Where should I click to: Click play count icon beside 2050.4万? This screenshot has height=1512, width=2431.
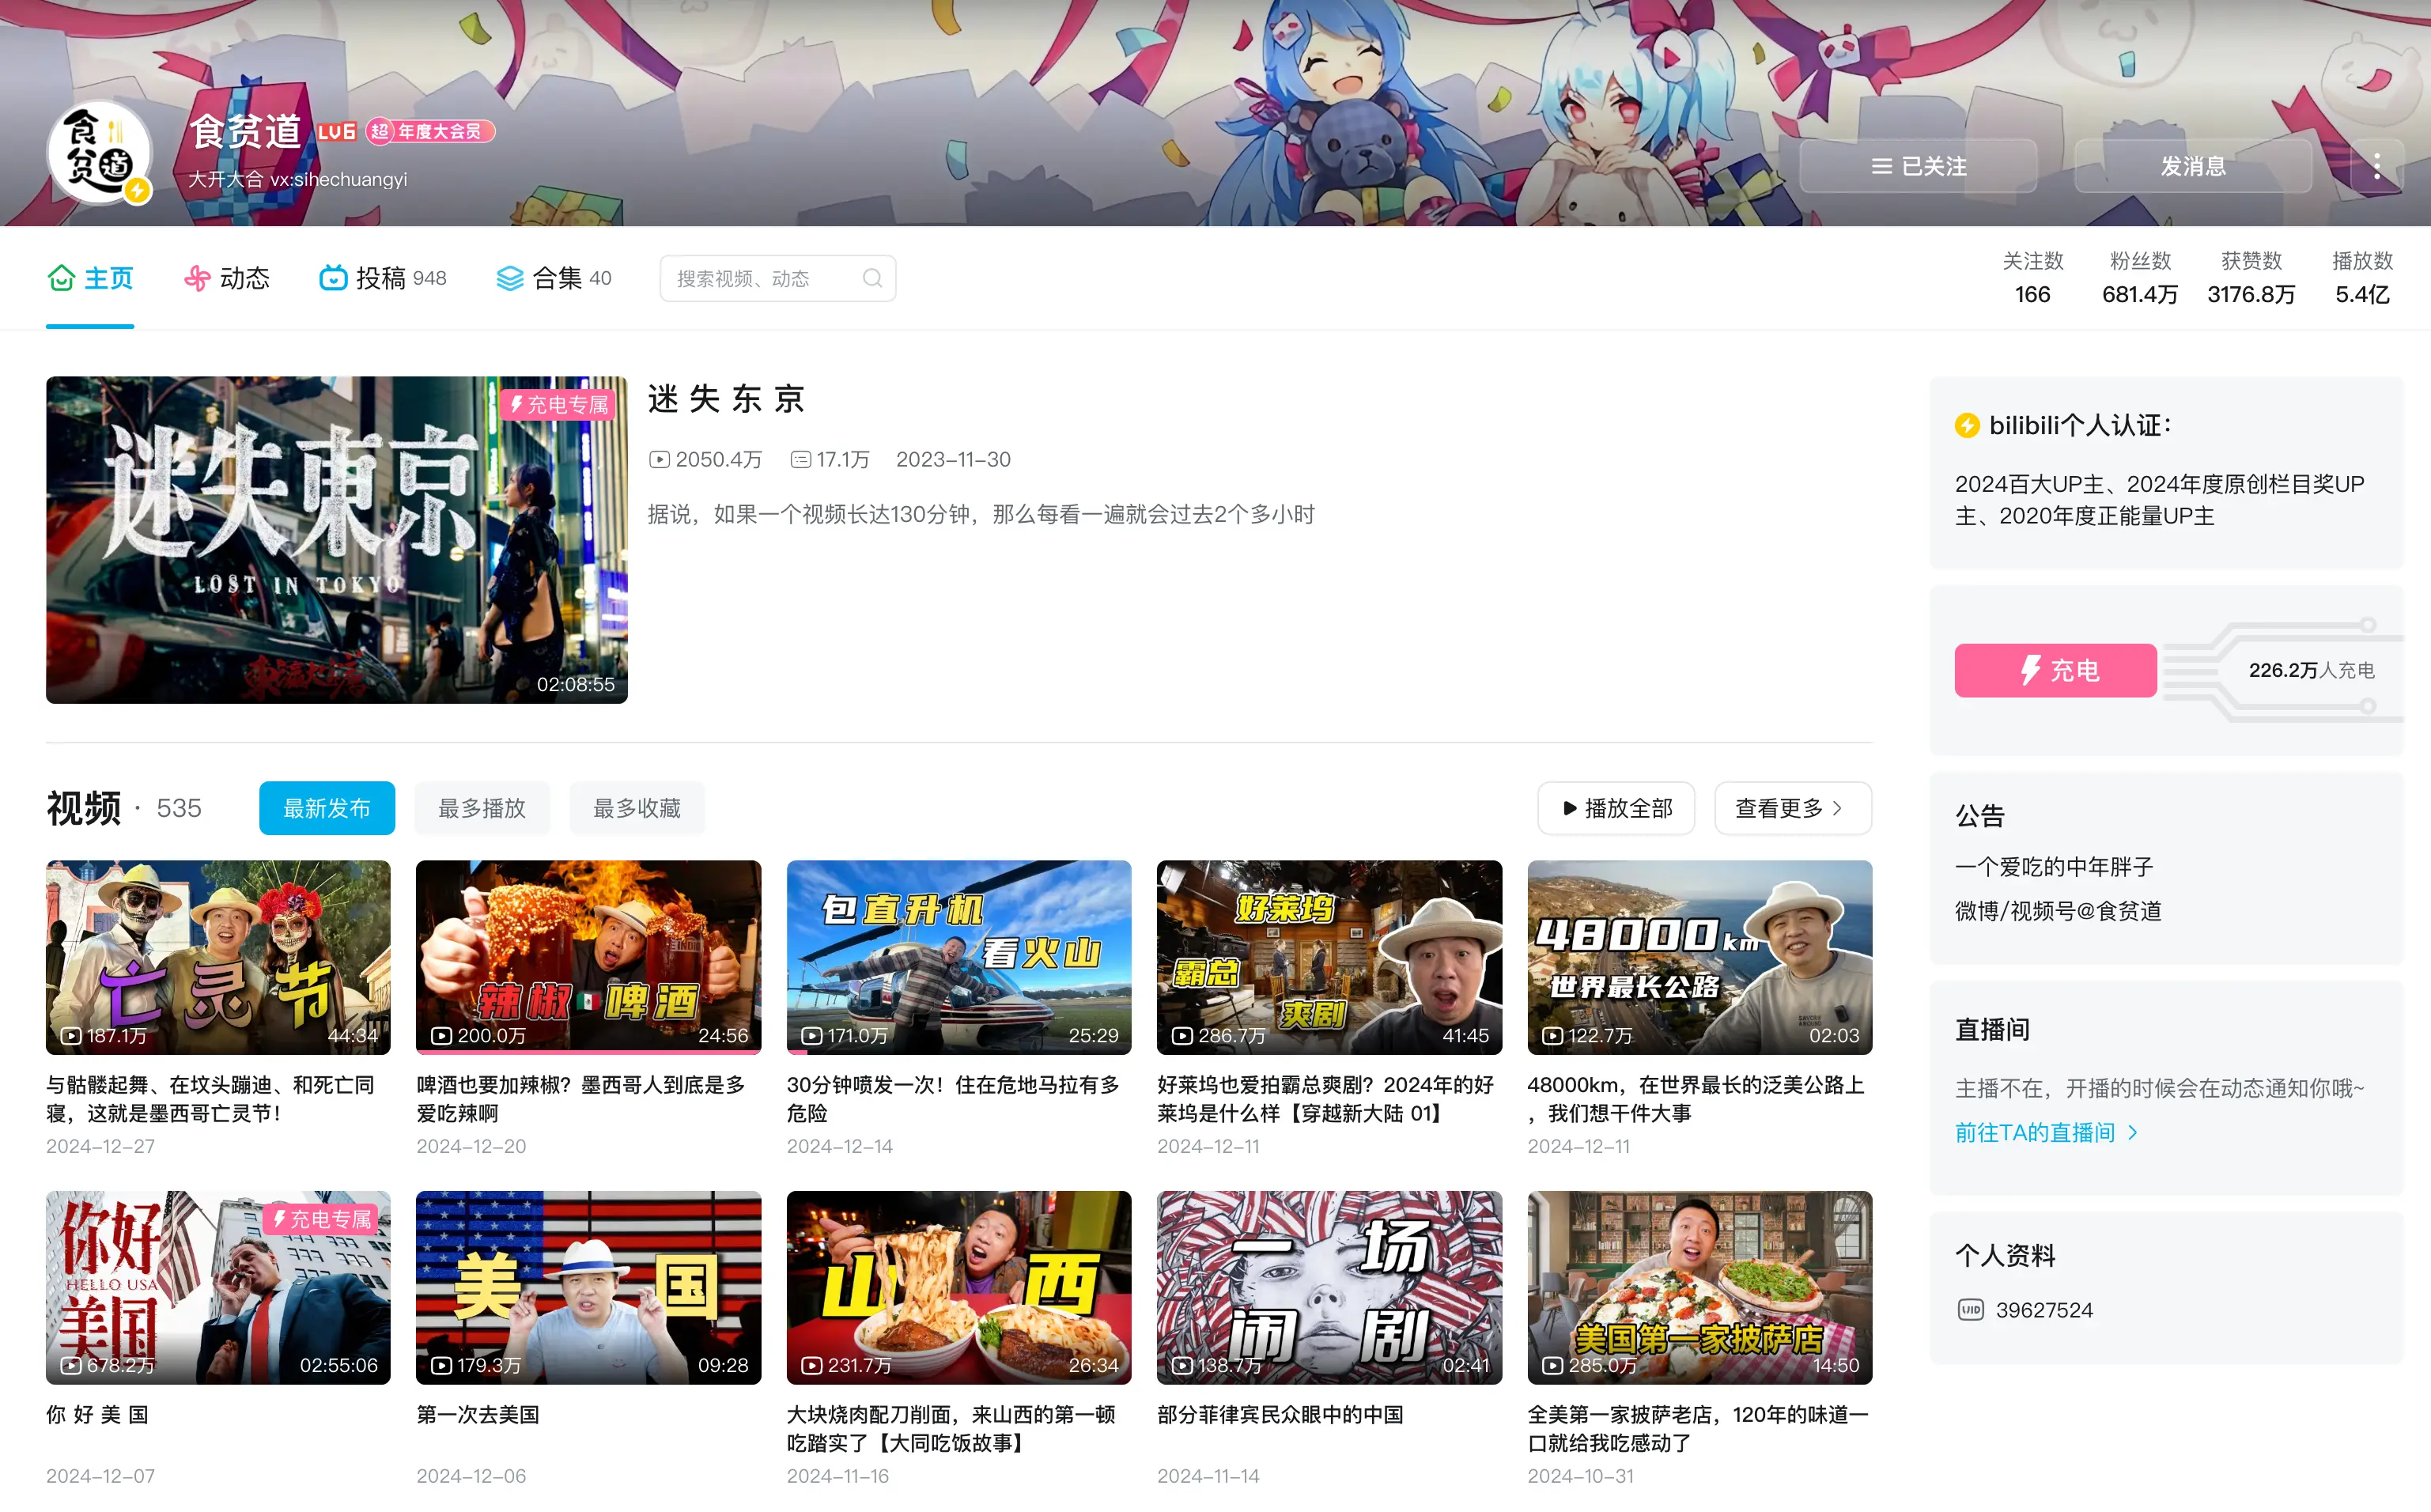[x=659, y=459]
